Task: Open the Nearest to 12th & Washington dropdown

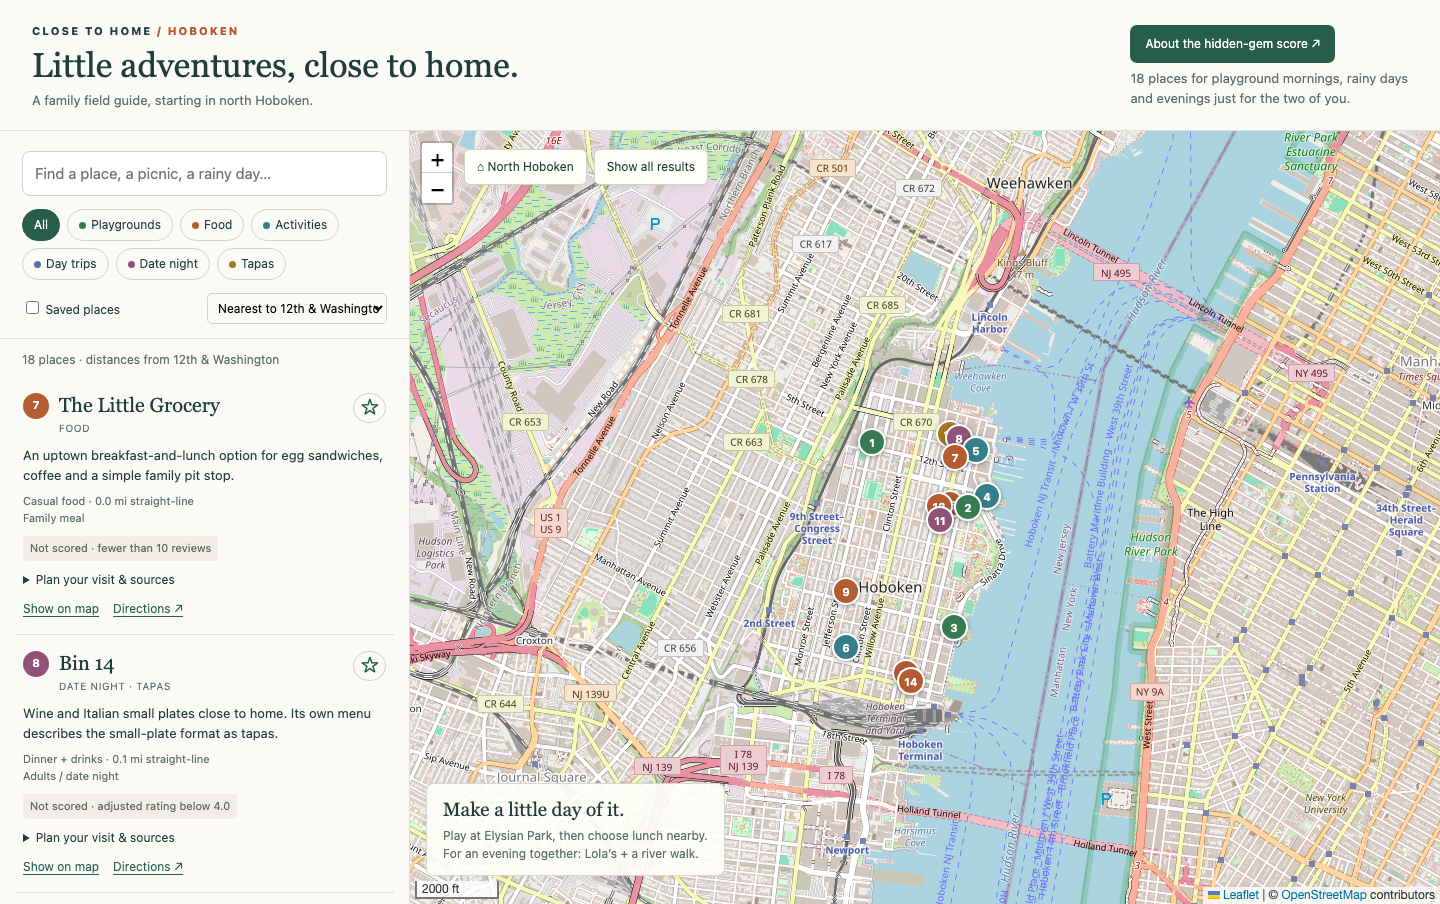Action: 297,309
